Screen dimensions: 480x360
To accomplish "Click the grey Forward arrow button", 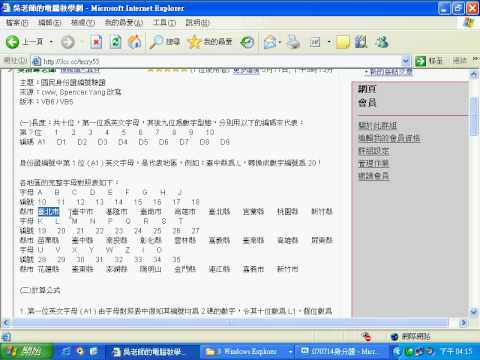I will 68,42.
